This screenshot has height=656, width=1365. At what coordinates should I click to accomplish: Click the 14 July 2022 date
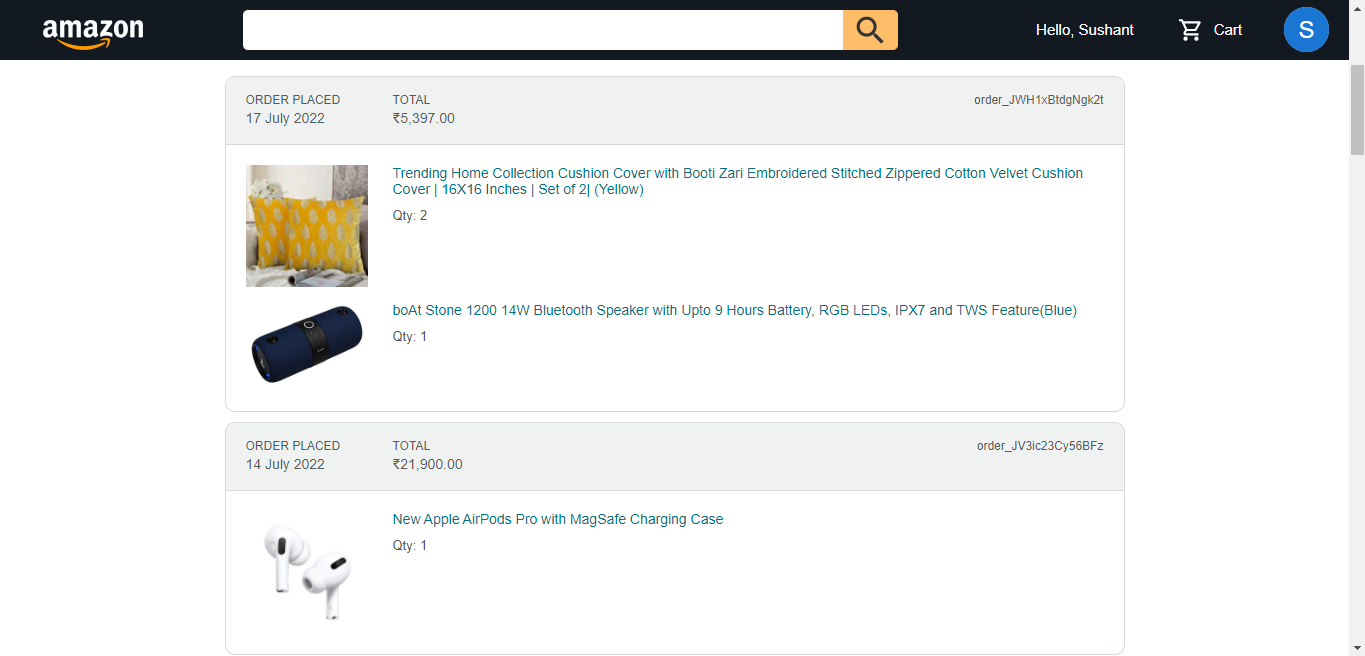285,464
